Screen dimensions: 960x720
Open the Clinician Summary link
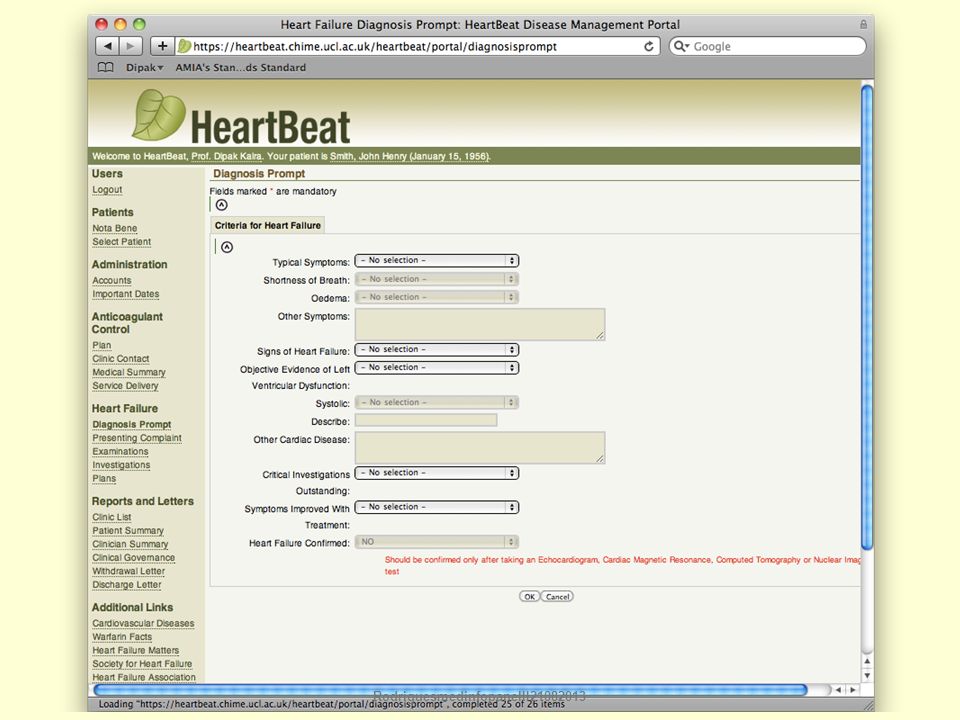130,544
